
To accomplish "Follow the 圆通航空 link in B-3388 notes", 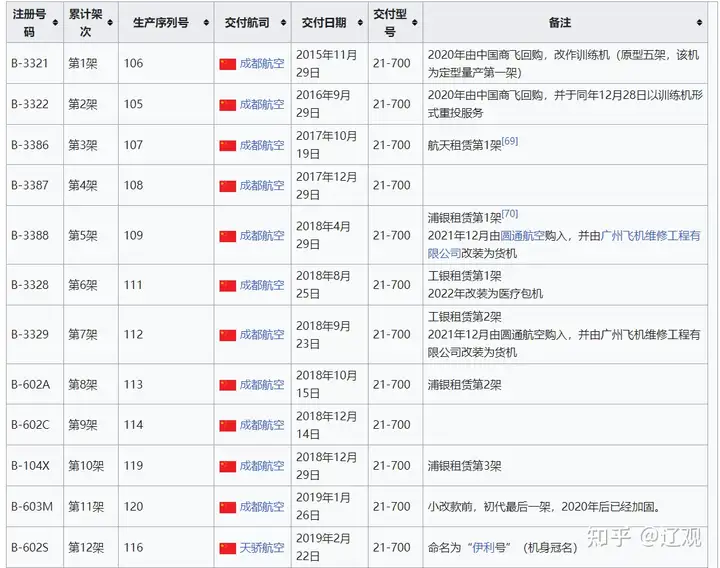I will point(522,236).
